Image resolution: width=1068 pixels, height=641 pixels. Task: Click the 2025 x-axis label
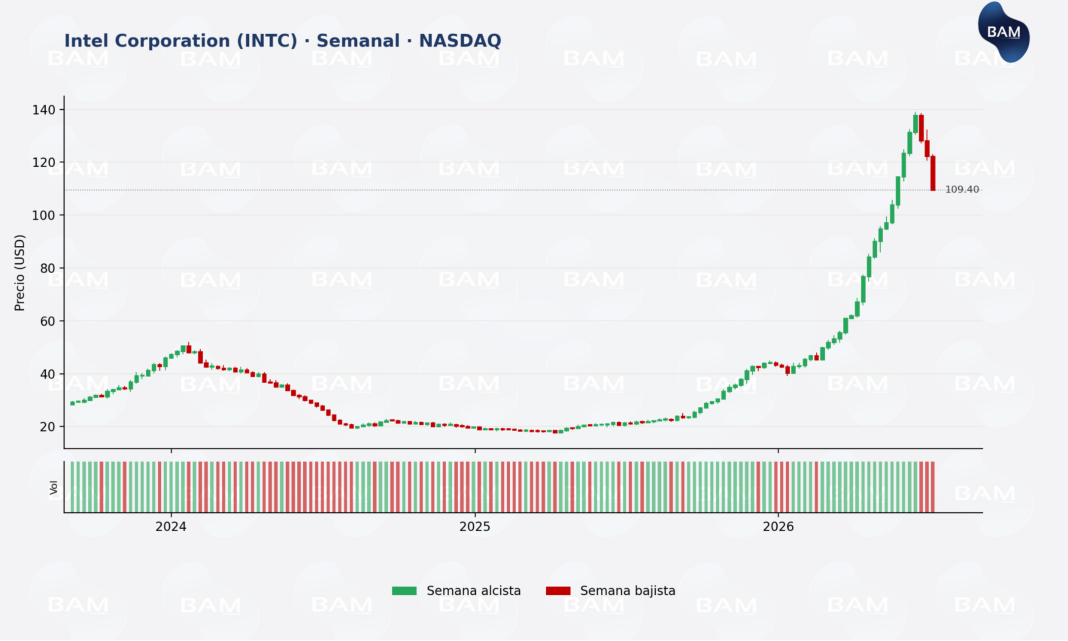point(475,527)
